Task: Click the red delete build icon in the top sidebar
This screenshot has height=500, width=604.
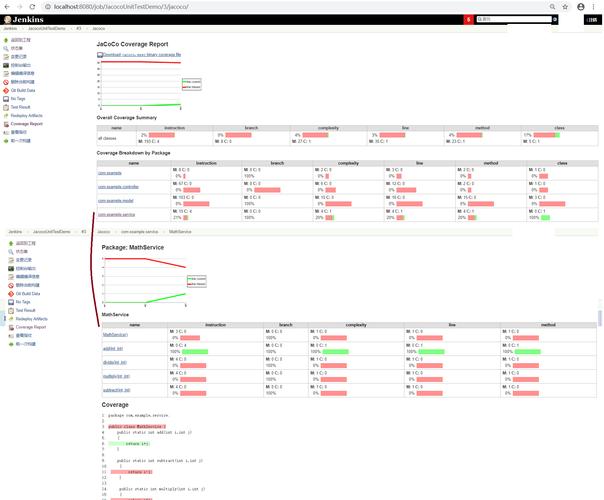Action: (6, 82)
